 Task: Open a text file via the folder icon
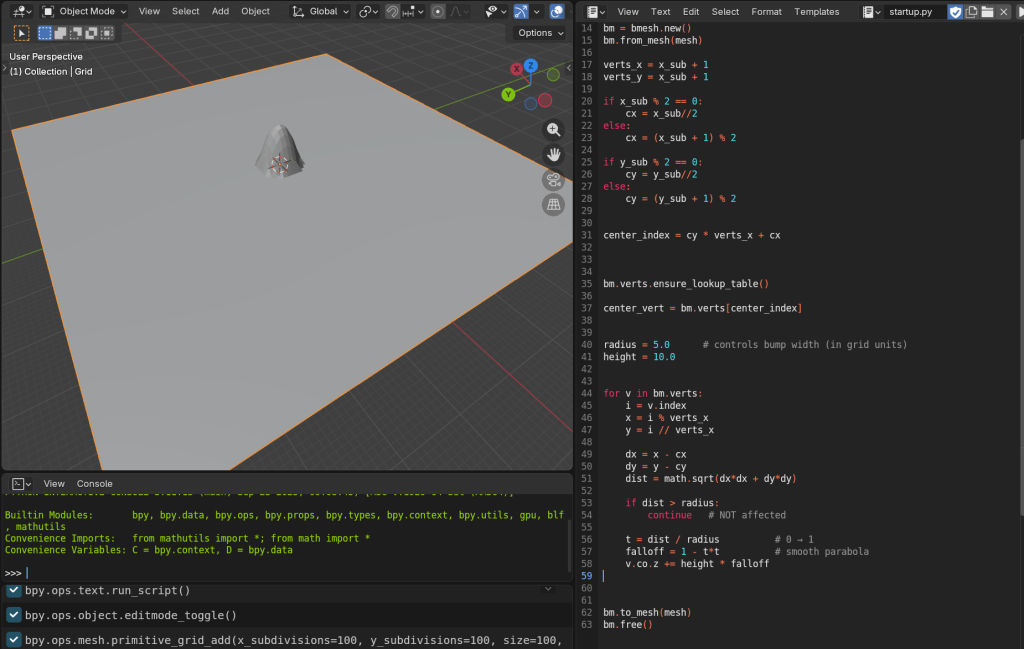987,12
